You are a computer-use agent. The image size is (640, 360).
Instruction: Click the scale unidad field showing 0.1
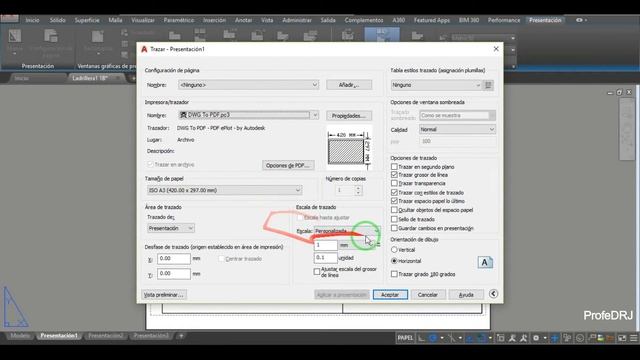(325, 258)
